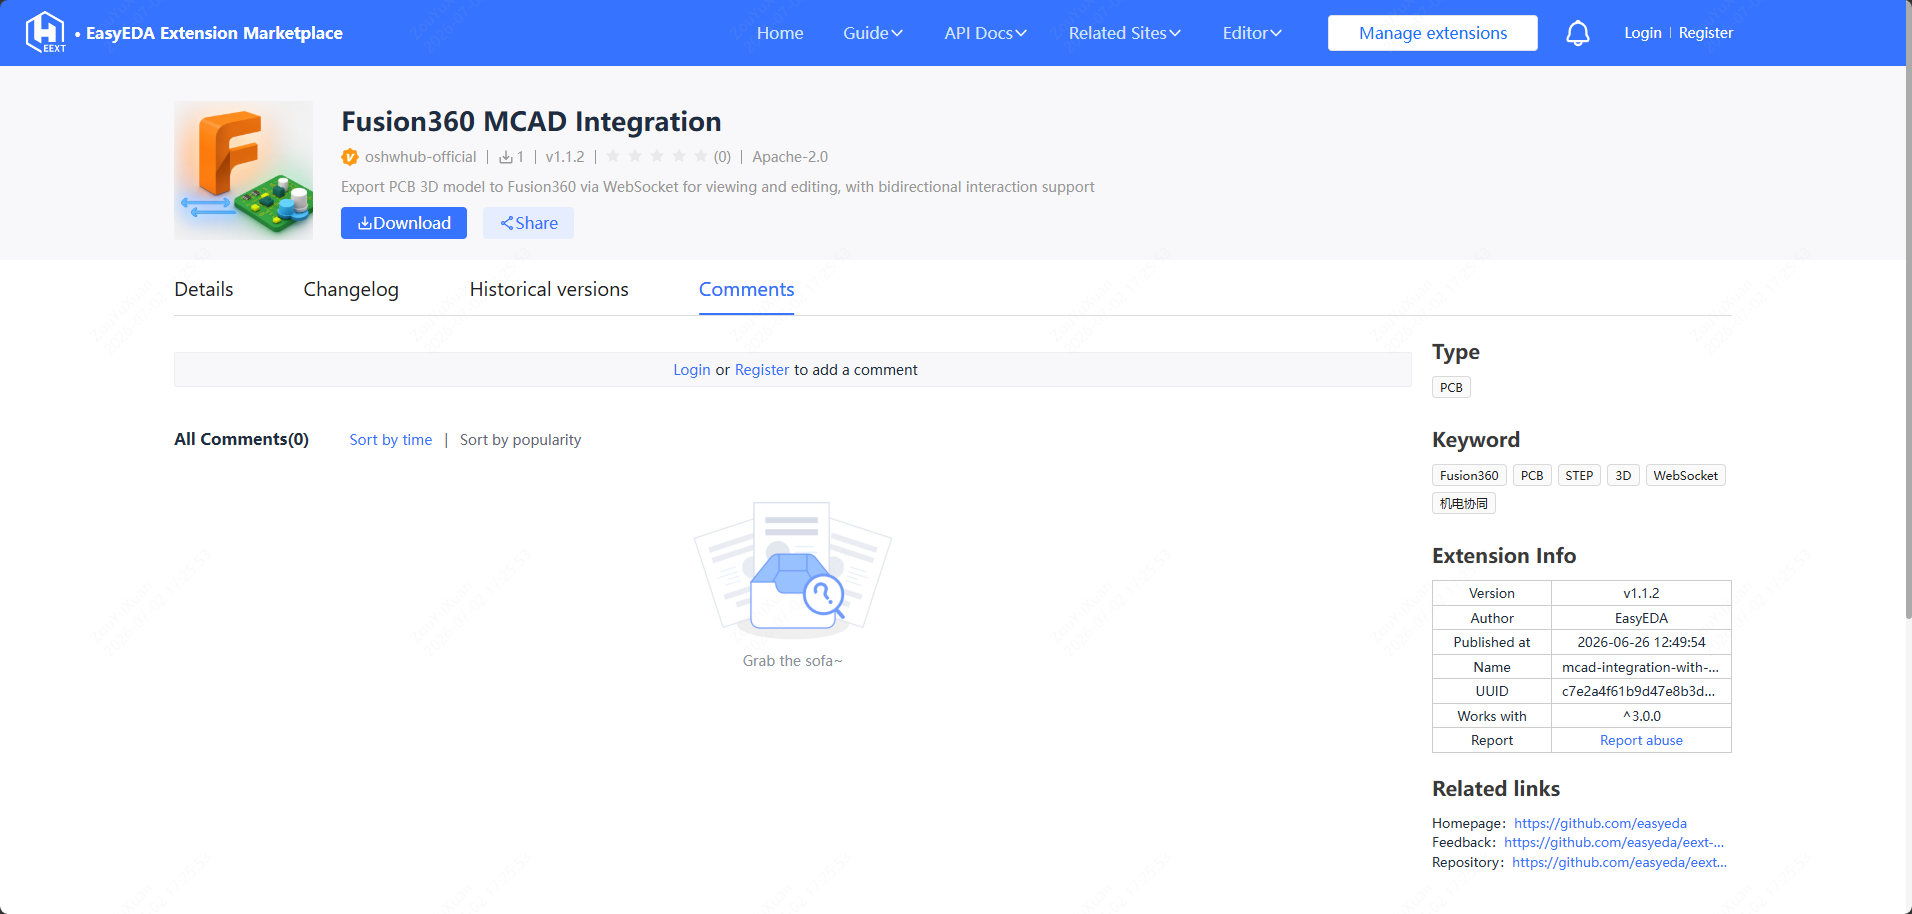Click the Works with value ^3.0.0
The image size is (1912, 914).
tap(1641, 716)
